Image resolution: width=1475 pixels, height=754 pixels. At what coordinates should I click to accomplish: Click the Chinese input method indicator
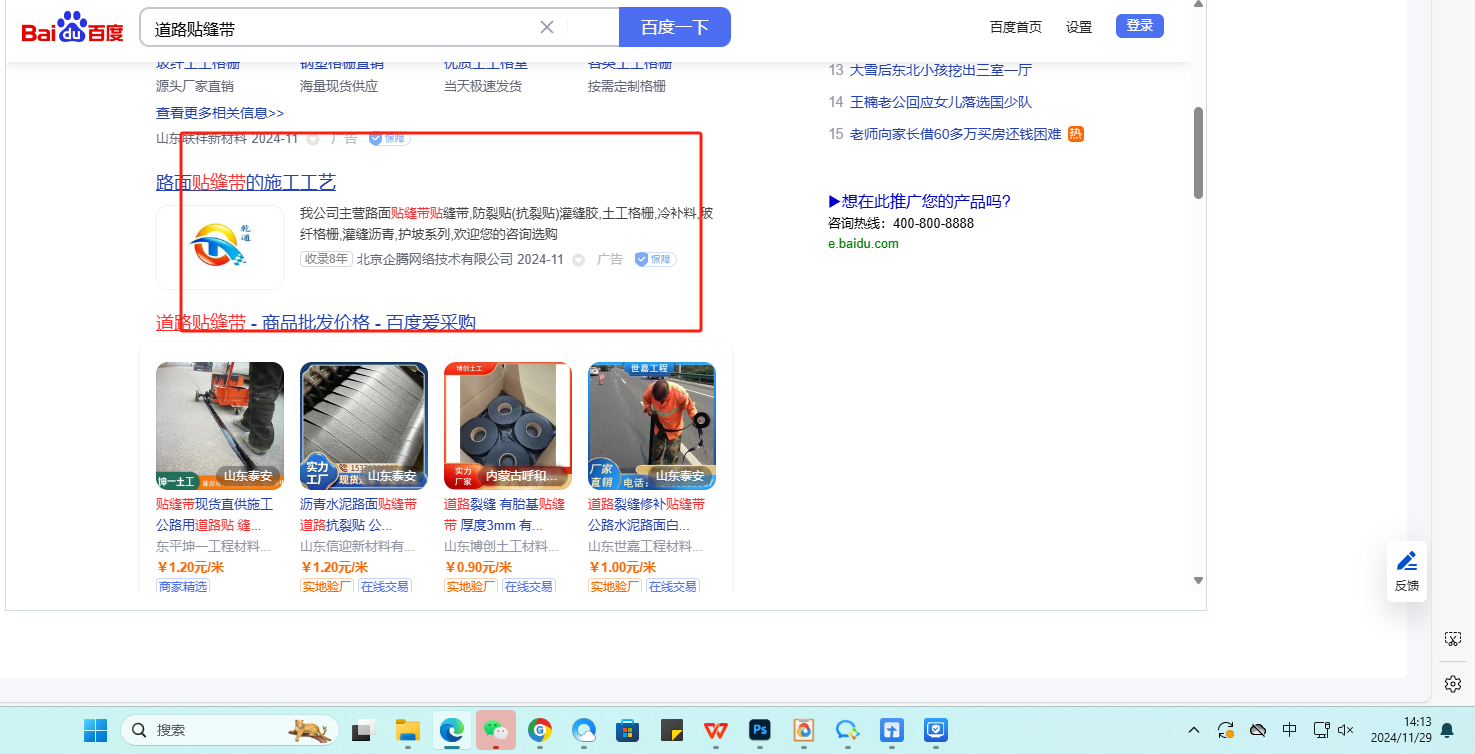click(x=1290, y=730)
